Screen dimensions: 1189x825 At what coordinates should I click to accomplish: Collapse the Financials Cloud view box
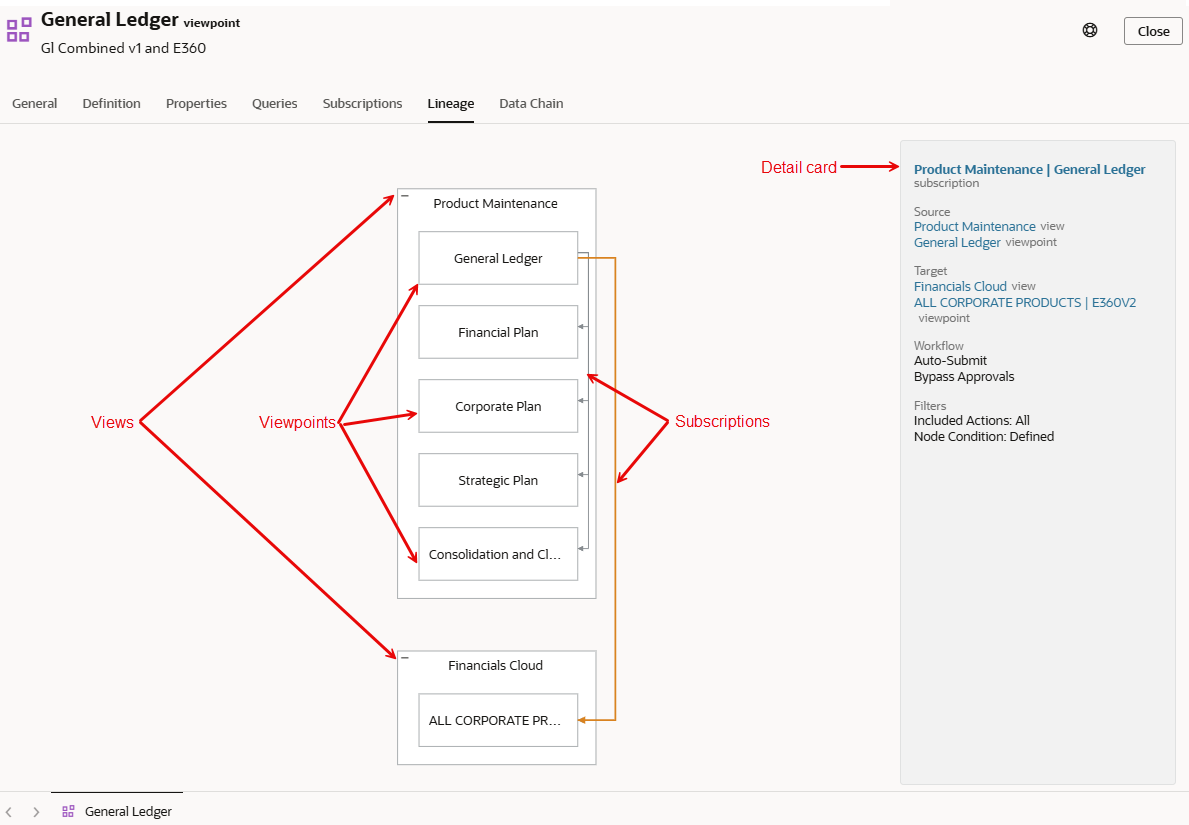(x=405, y=658)
